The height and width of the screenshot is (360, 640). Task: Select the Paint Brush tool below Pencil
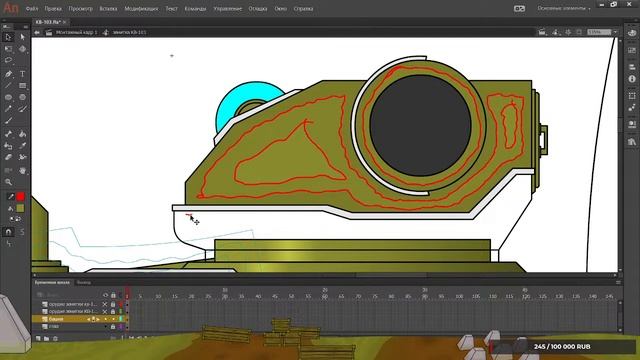[8, 121]
